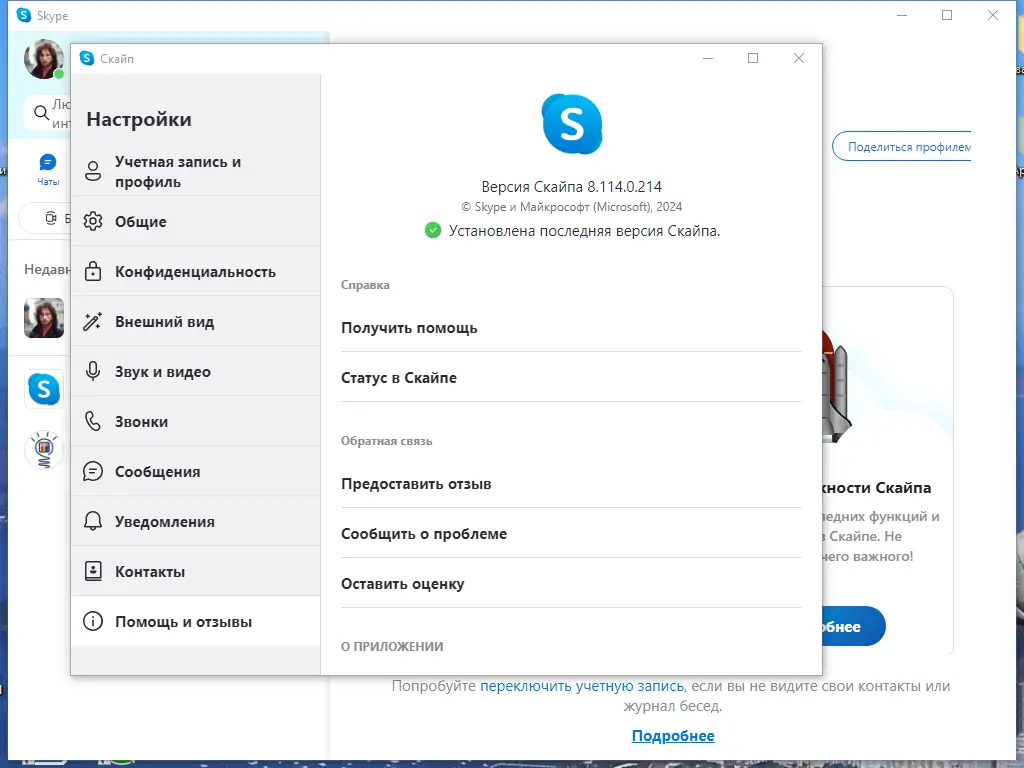Image resolution: width=1024 pixels, height=768 pixels.
Task: Click the microphone icon for Звук и видео
Action: (93, 371)
